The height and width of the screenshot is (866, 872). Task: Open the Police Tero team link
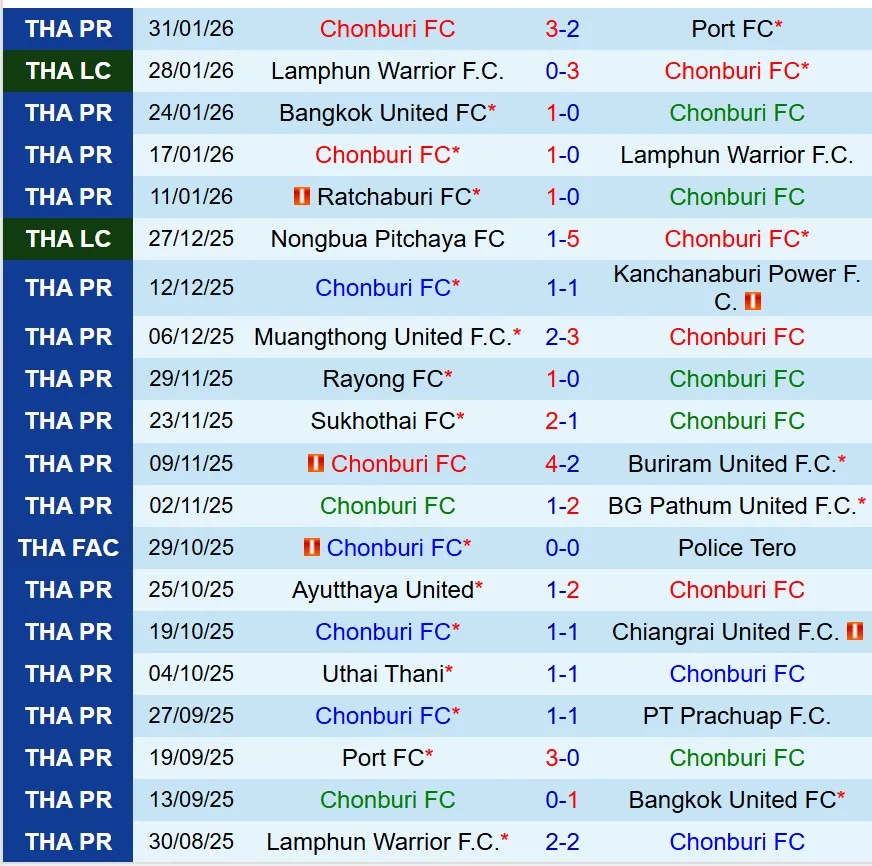point(737,548)
